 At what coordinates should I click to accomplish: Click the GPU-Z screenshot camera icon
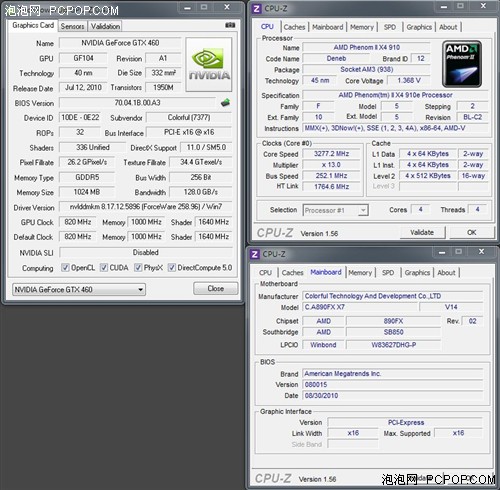pyautogui.click(x=230, y=25)
